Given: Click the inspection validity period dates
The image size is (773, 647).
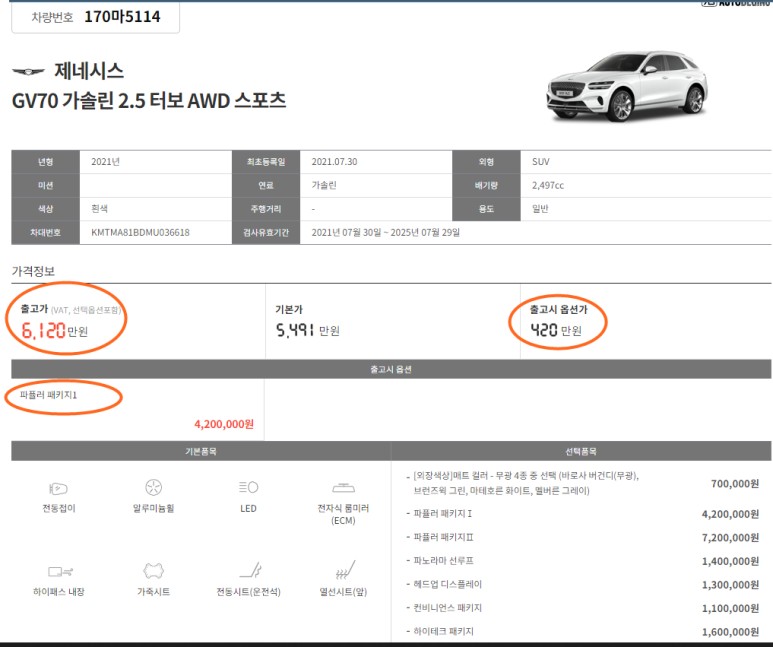Looking at the screenshot, I should 386,232.
